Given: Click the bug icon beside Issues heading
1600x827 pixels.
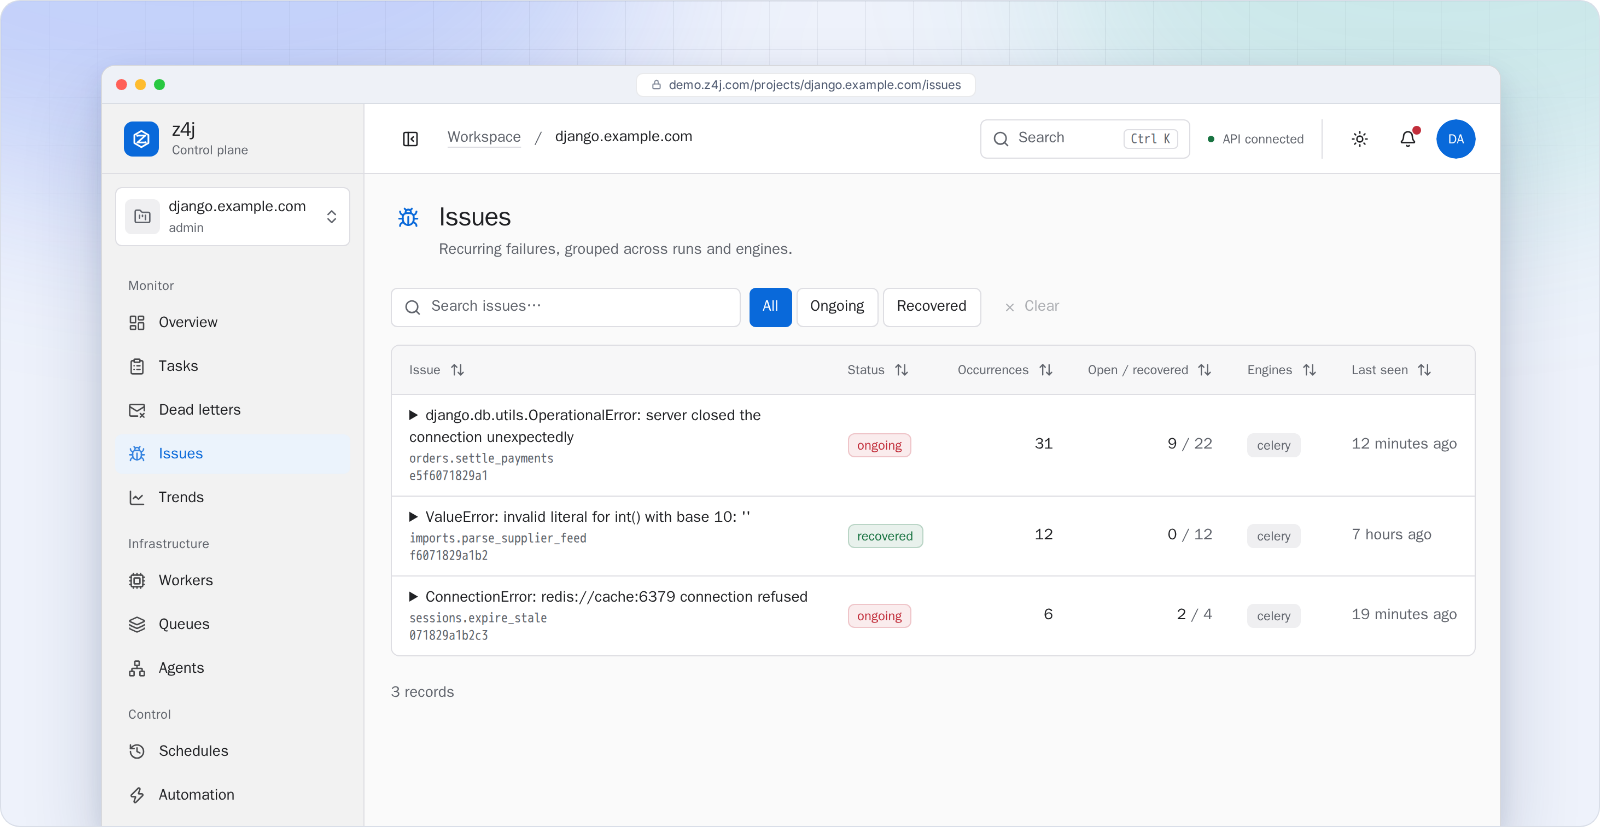Looking at the screenshot, I should 408,217.
